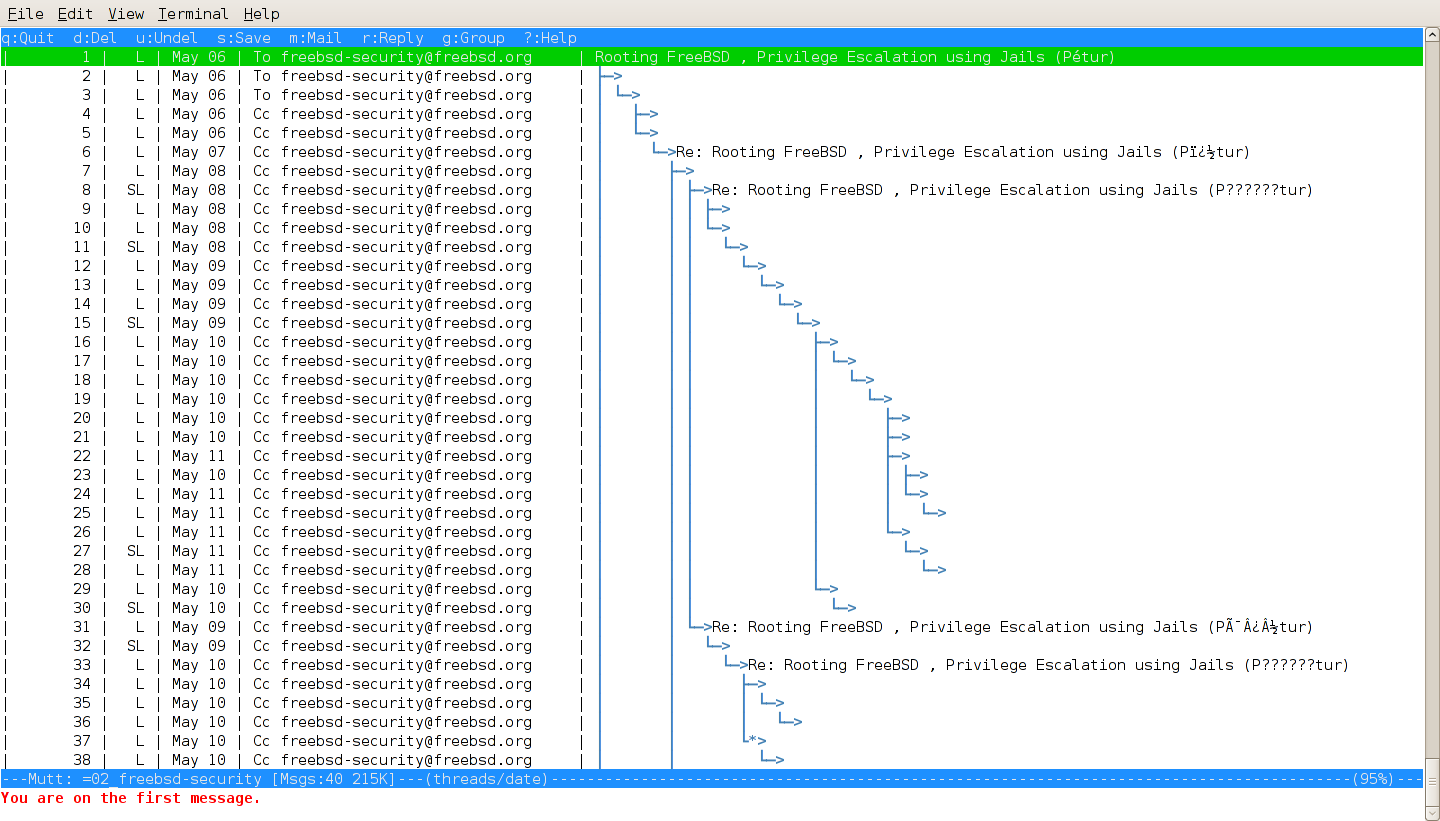1440x821 pixels.
Task: Click May 10 date on message 29
Action: coord(199,589)
